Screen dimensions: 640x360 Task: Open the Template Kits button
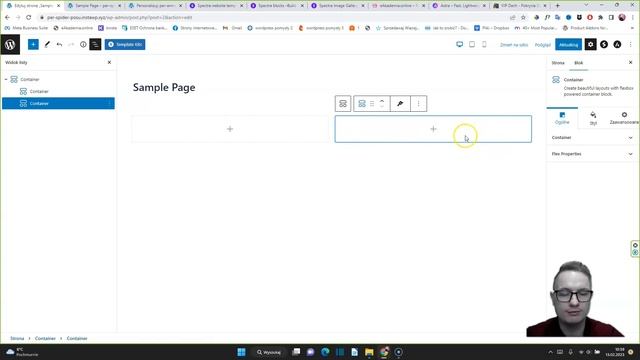[x=125, y=44]
